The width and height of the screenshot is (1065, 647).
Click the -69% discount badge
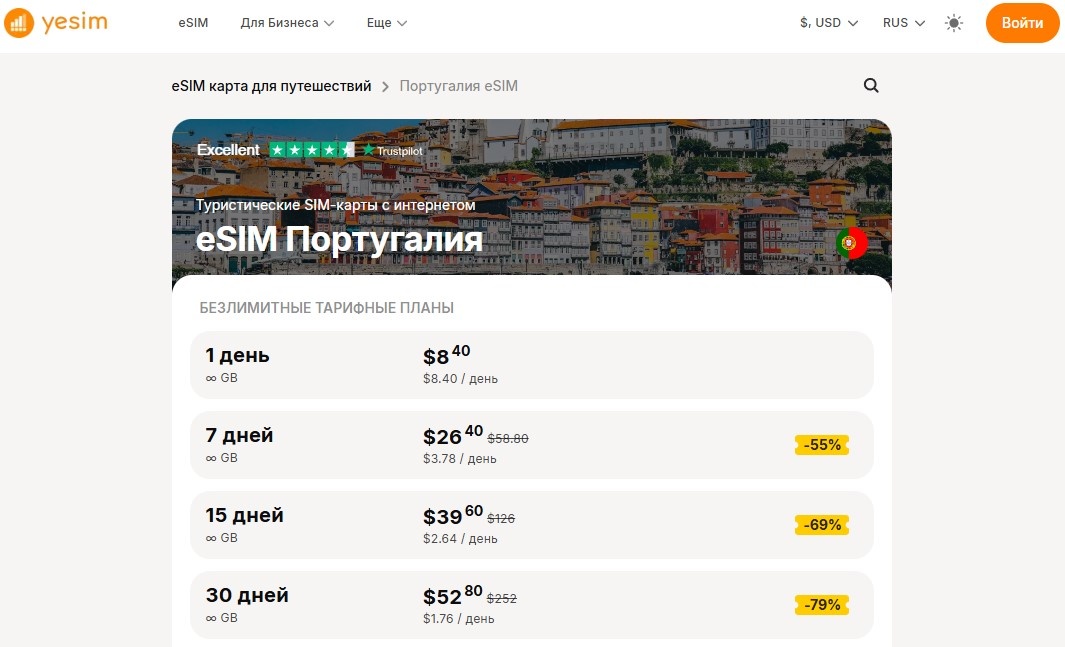coord(821,524)
